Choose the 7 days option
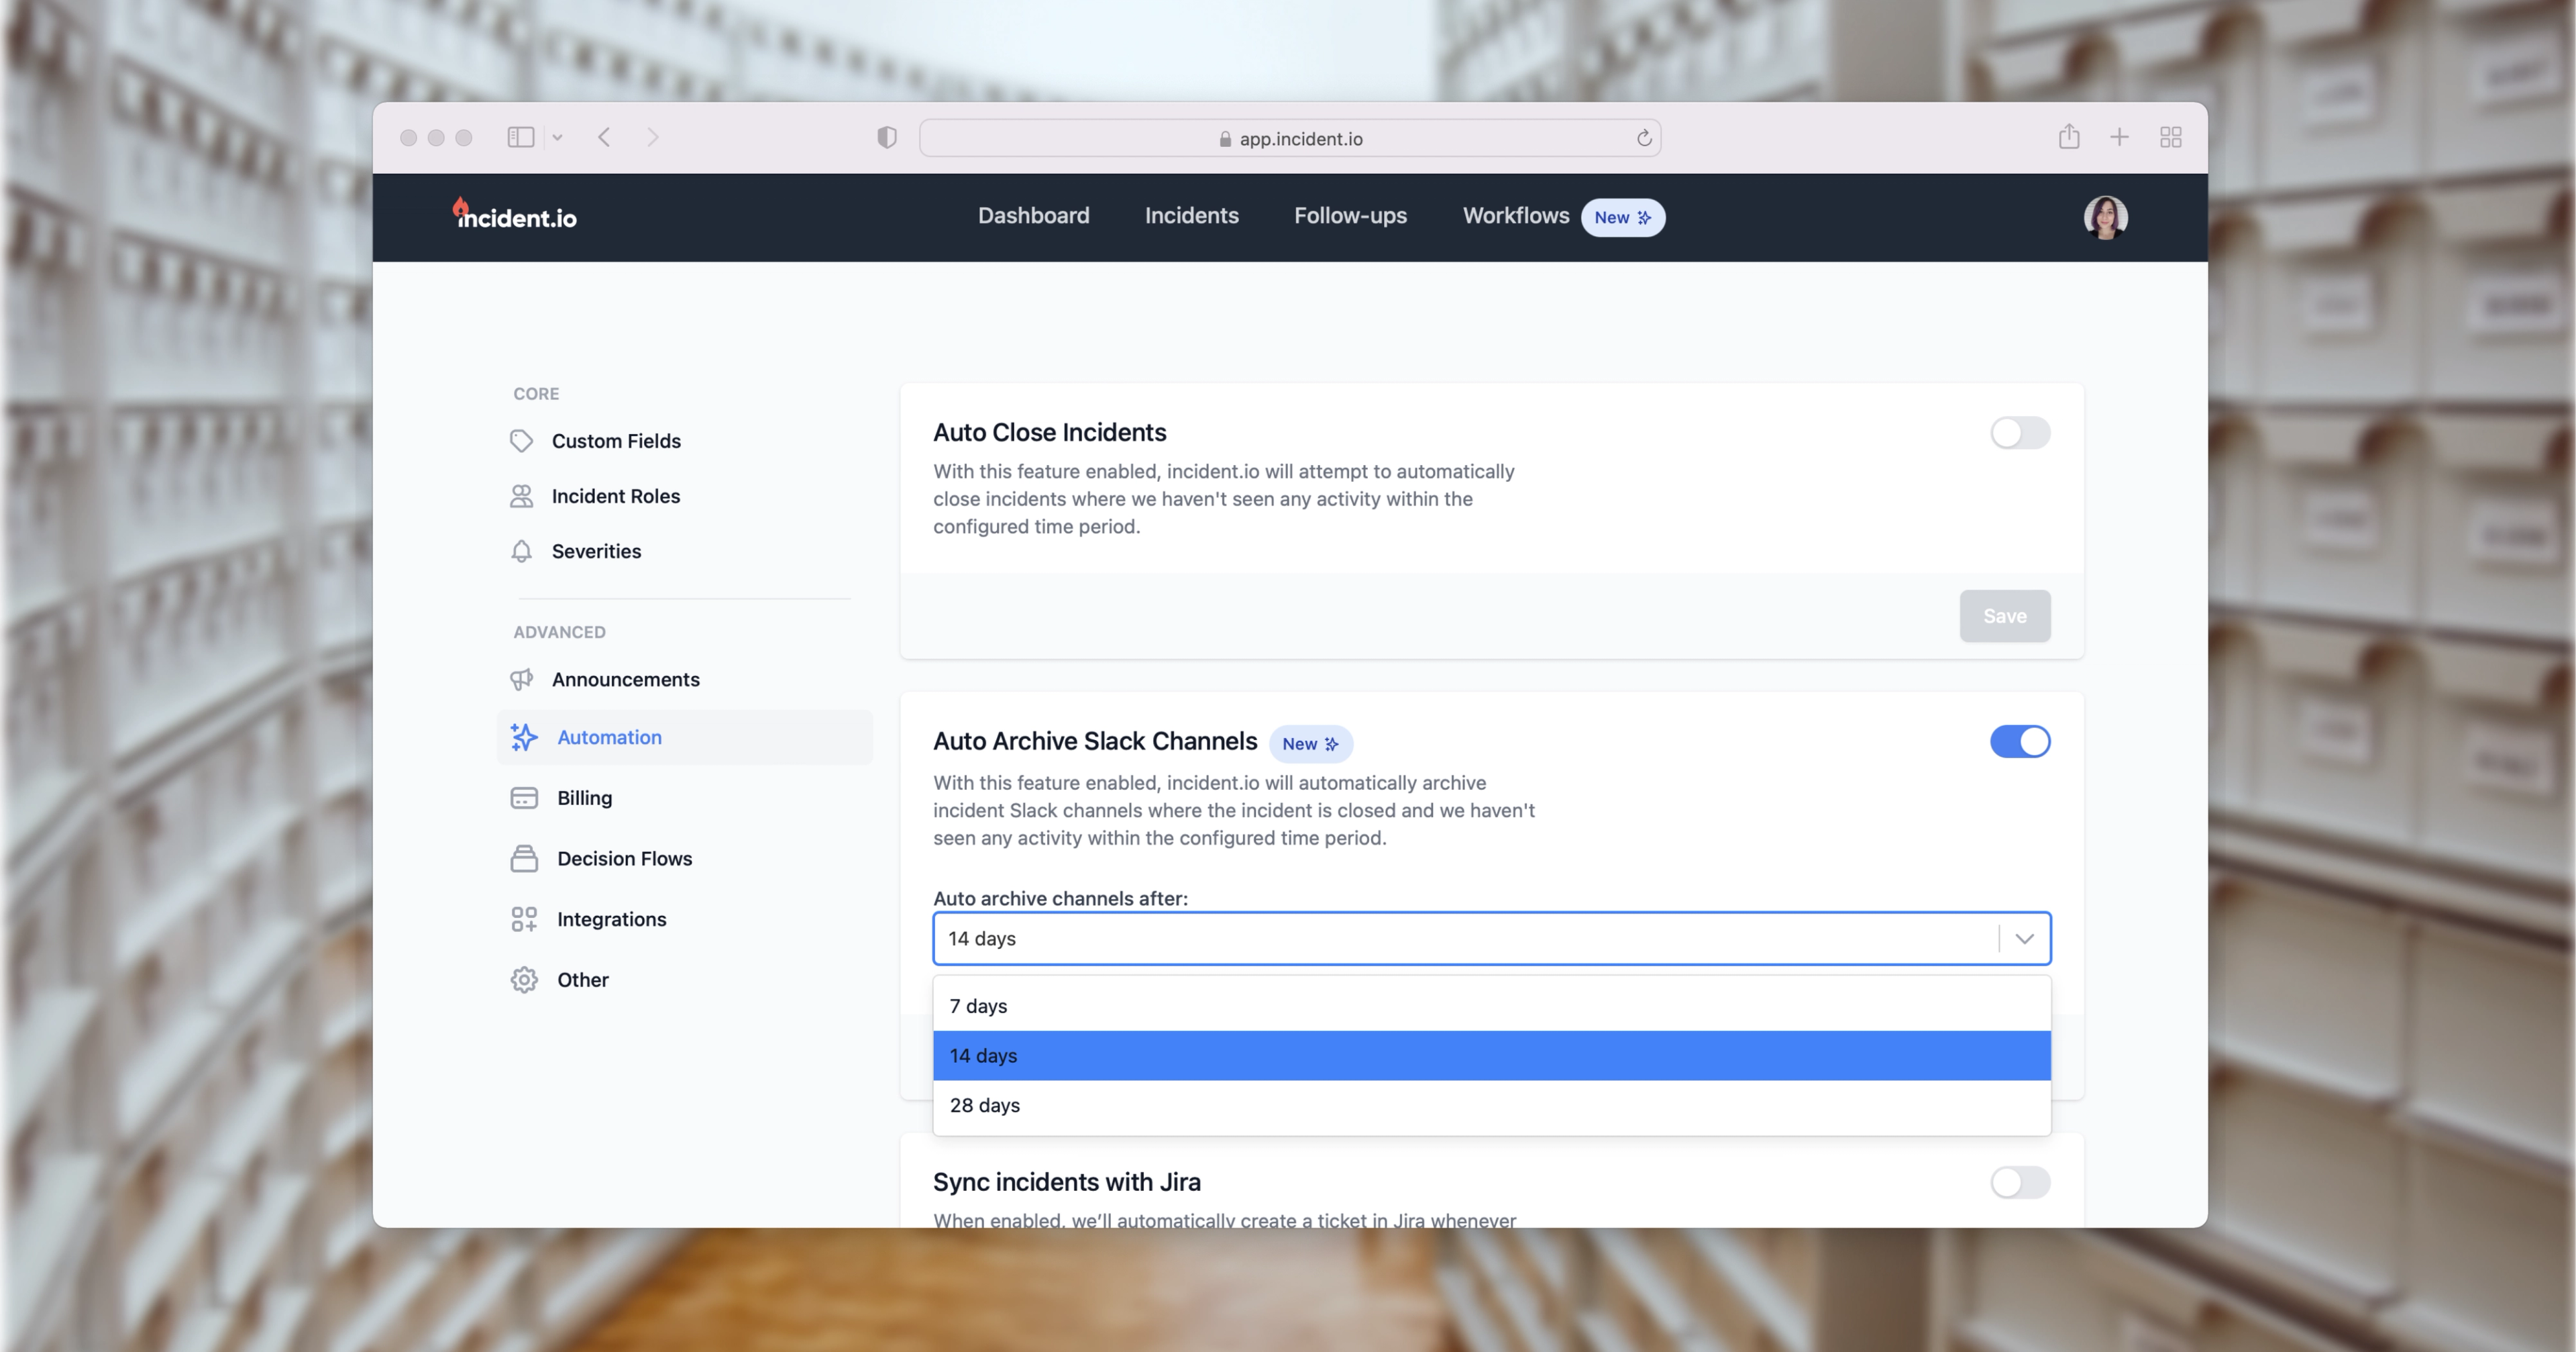2576x1352 pixels. point(1491,1006)
